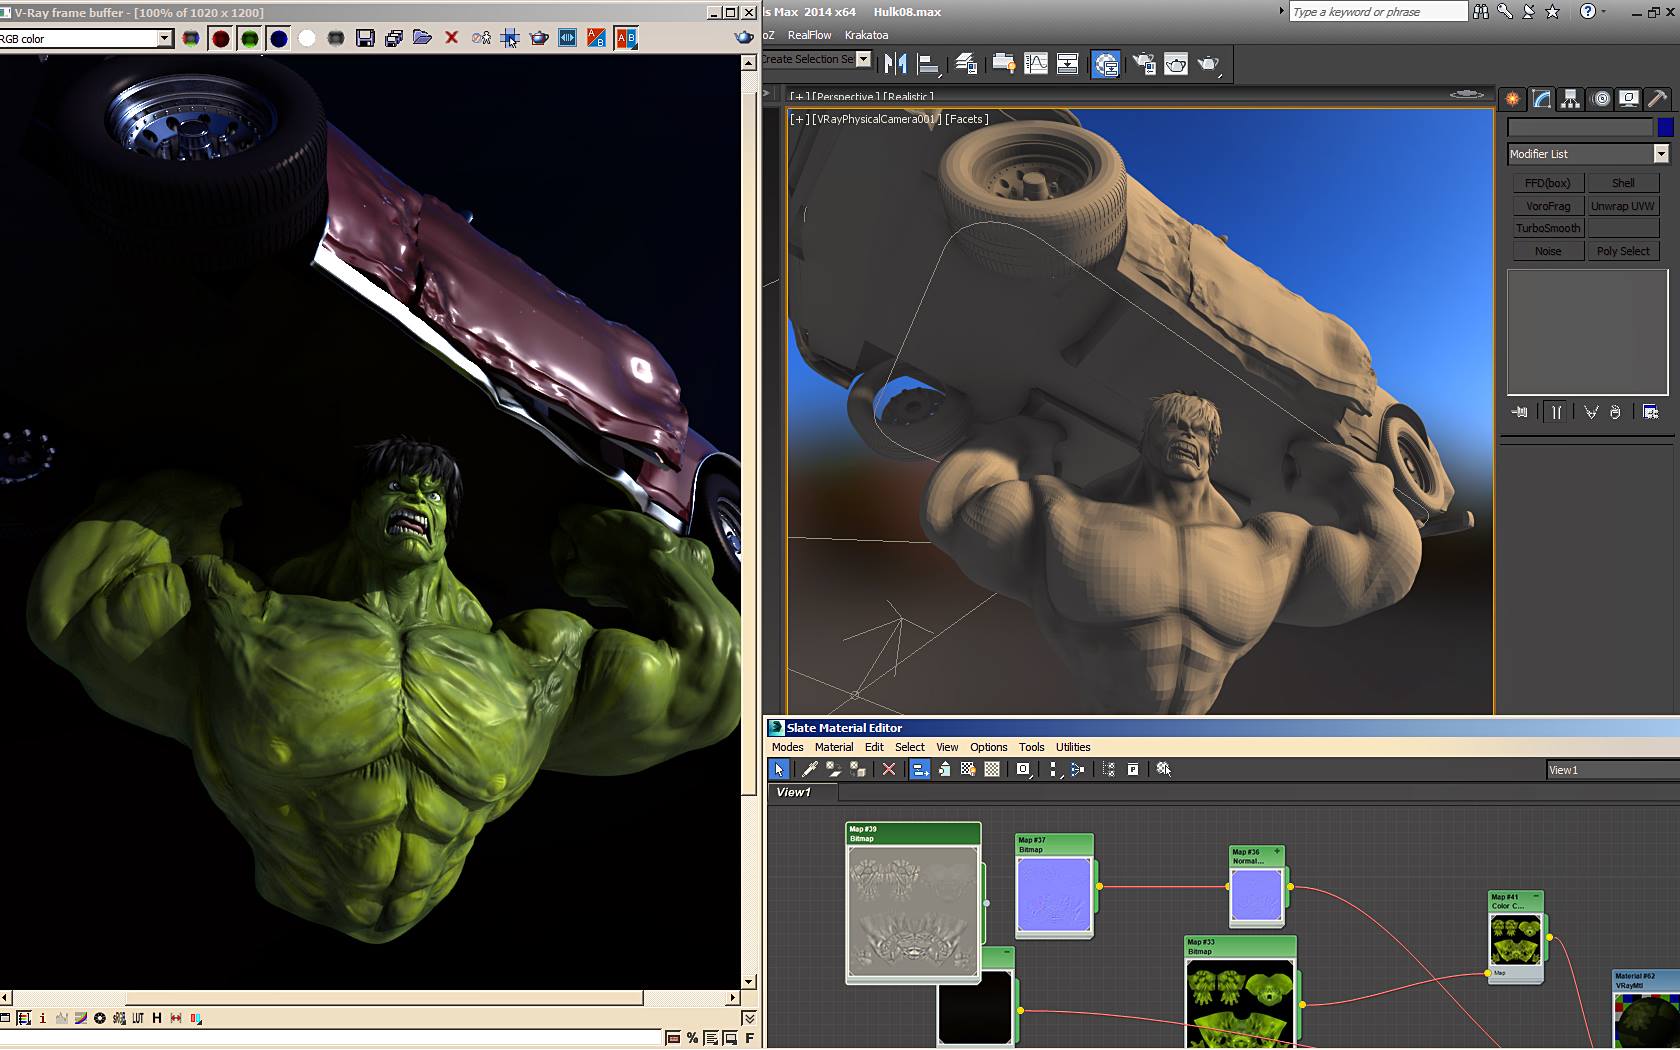Screen dimensions: 1680x1050
Task: Click the Poly Select modifier button
Action: click(1623, 251)
